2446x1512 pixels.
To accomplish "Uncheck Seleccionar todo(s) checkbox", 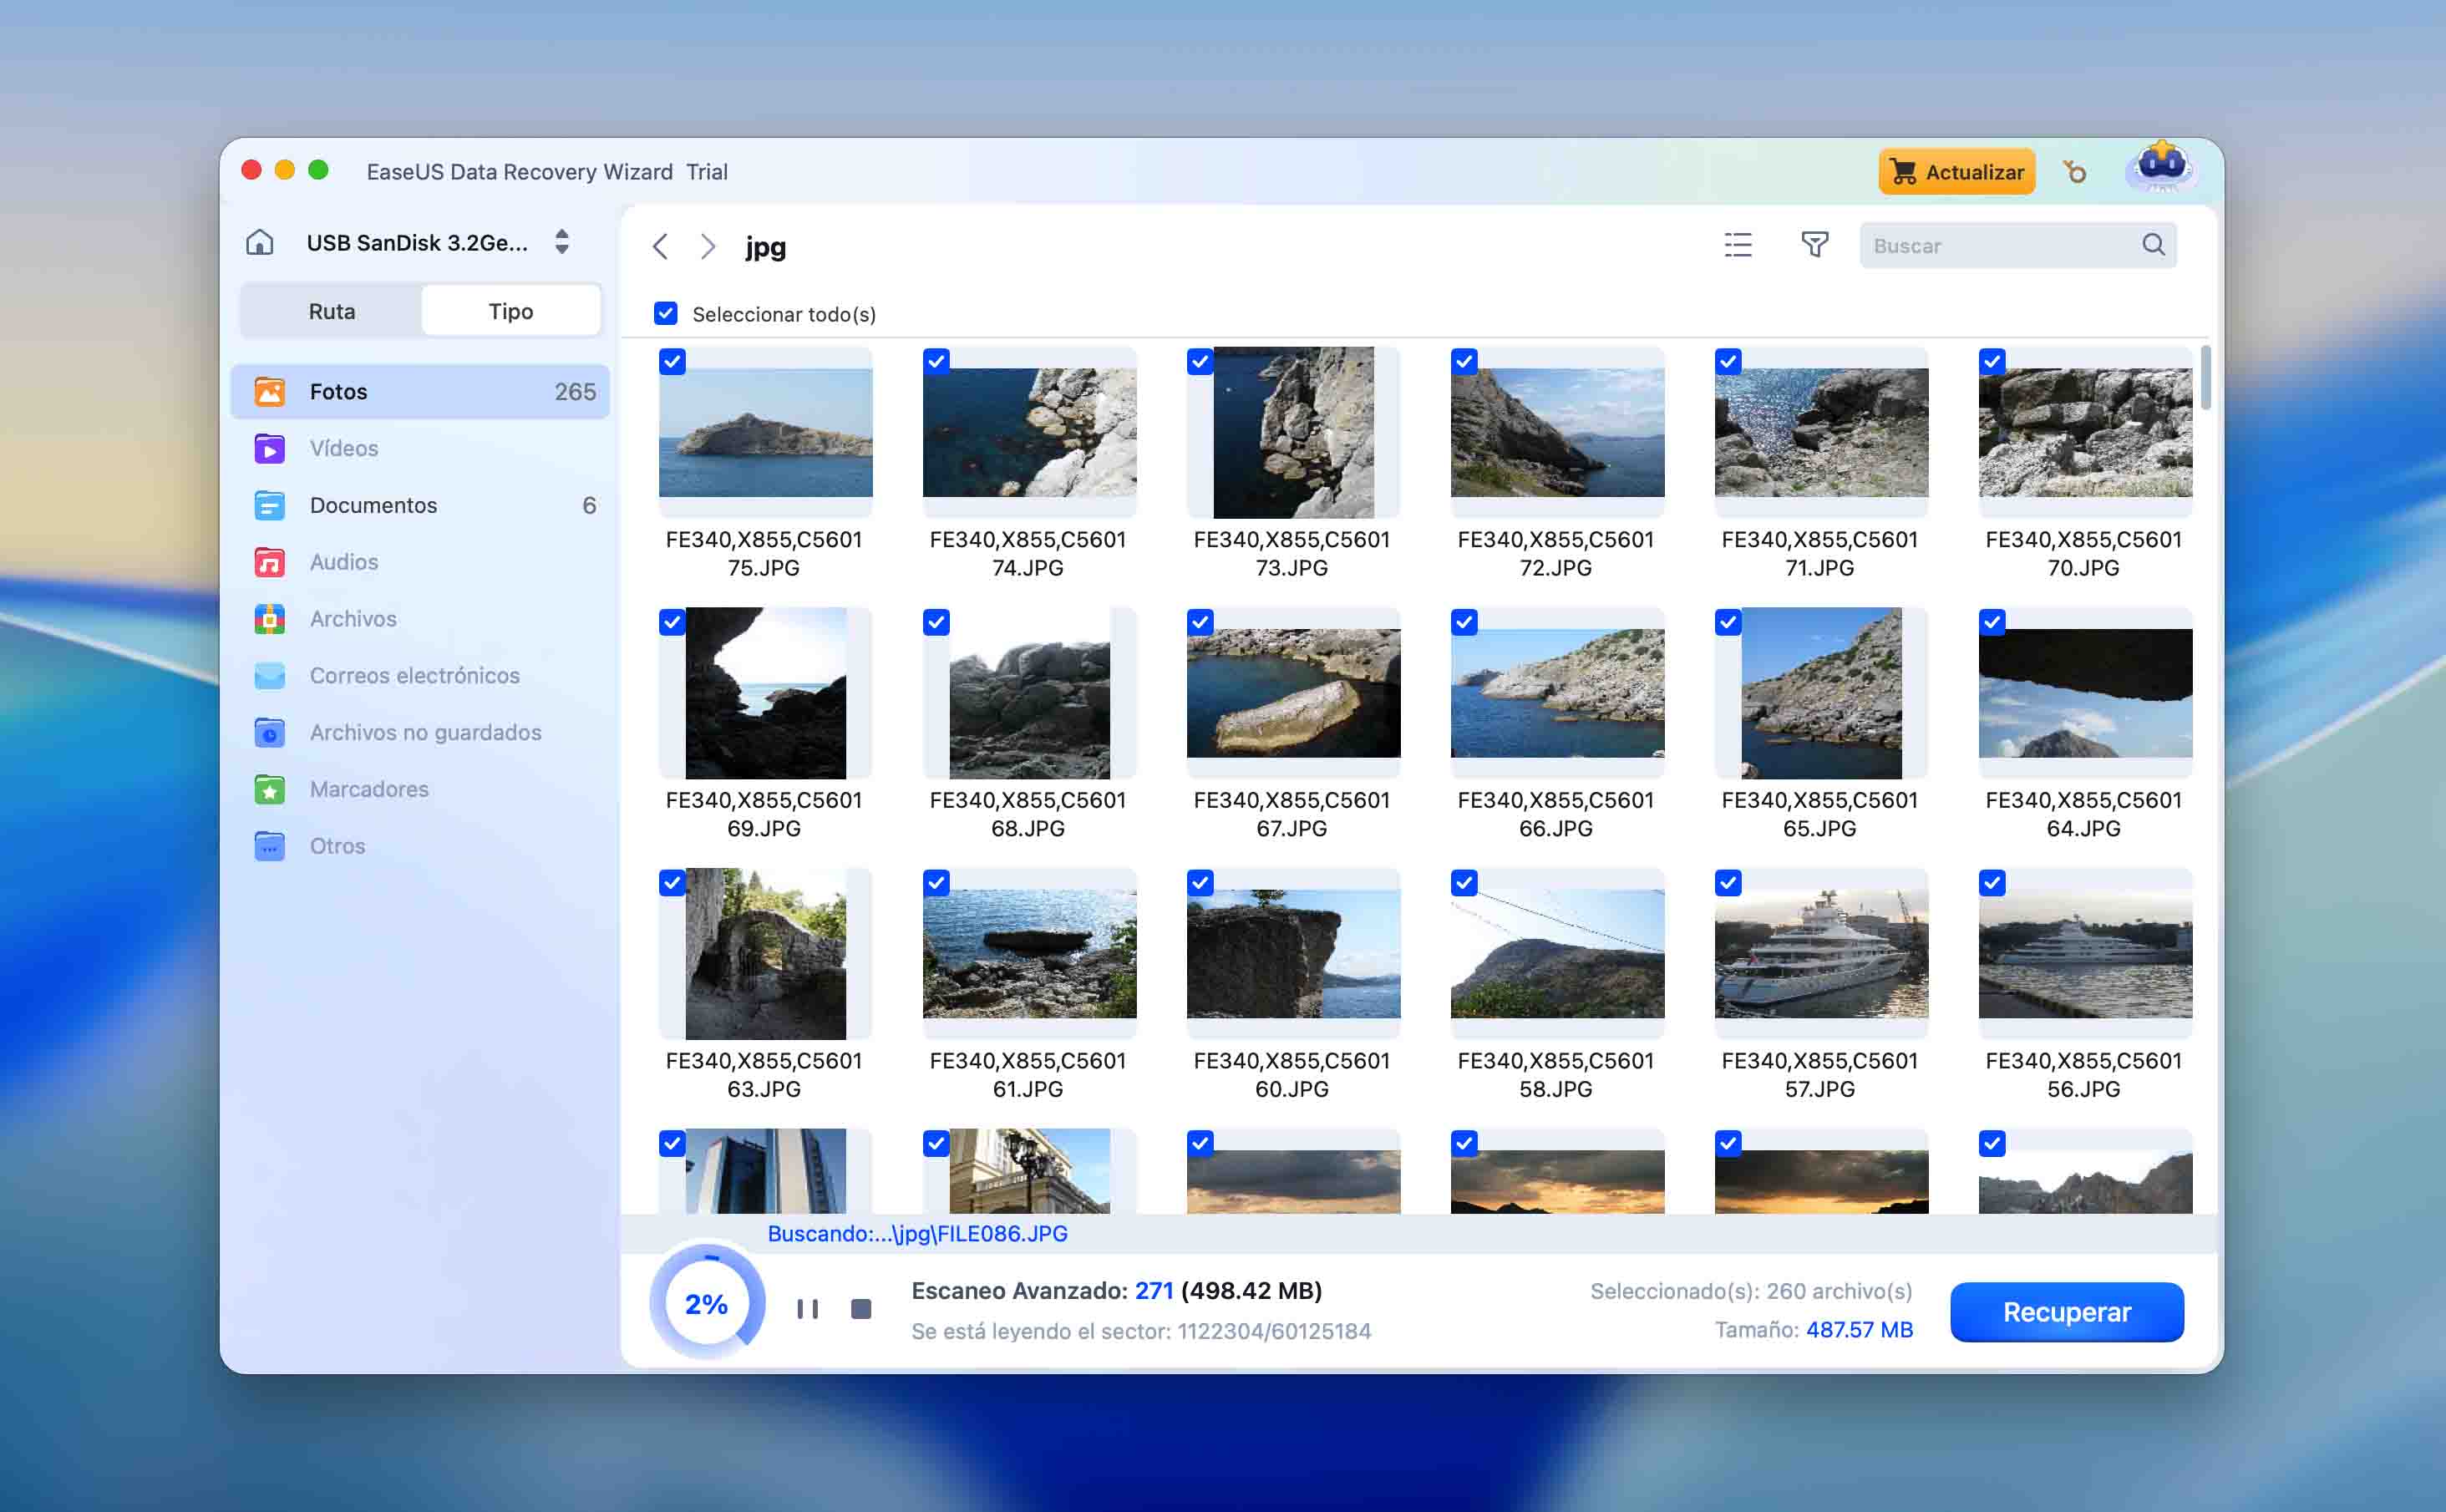I will tap(666, 314).
